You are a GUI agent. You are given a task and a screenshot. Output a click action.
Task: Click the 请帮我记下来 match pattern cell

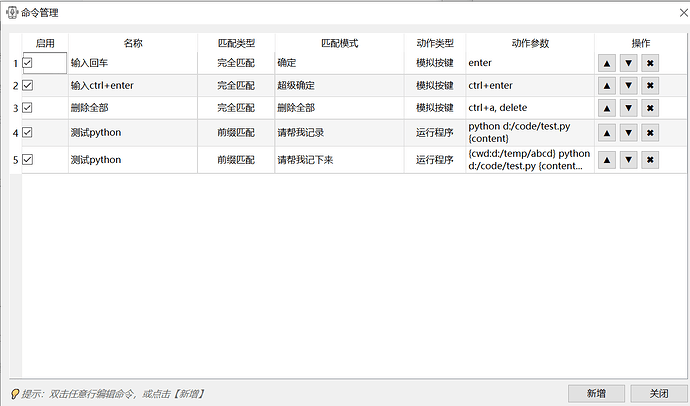(339, 160)
